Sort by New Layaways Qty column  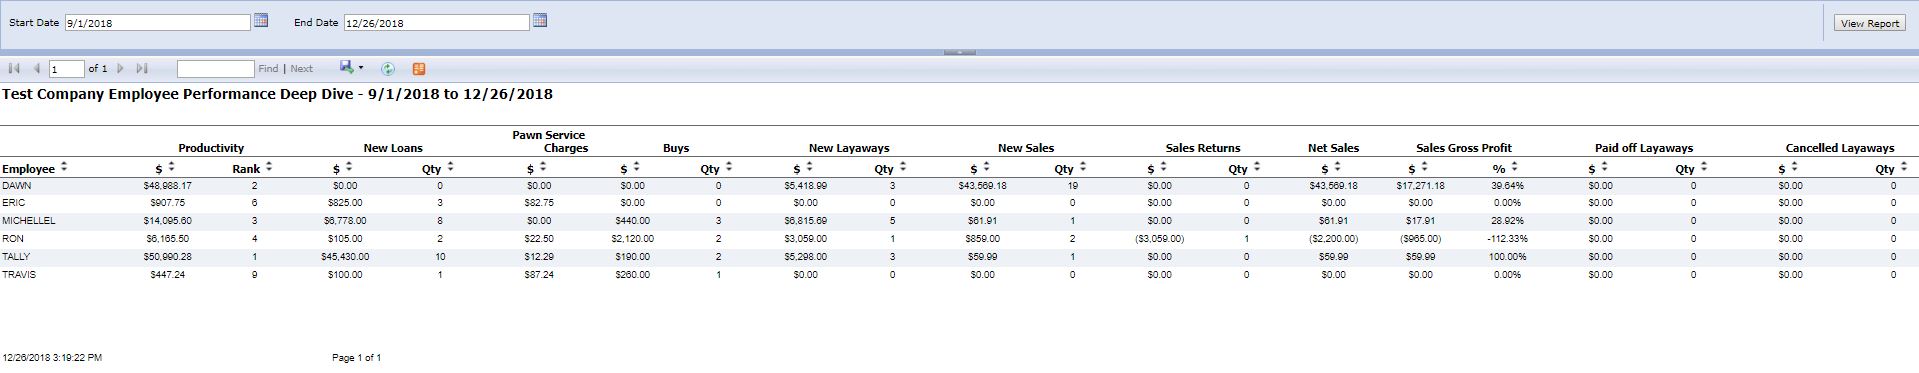[903, 167]
